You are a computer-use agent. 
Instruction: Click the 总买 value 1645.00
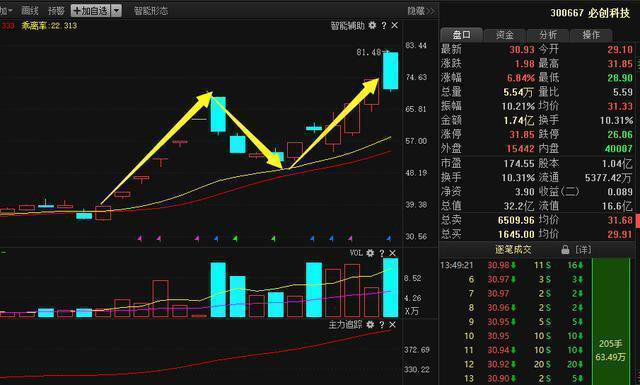click(516, 234)
